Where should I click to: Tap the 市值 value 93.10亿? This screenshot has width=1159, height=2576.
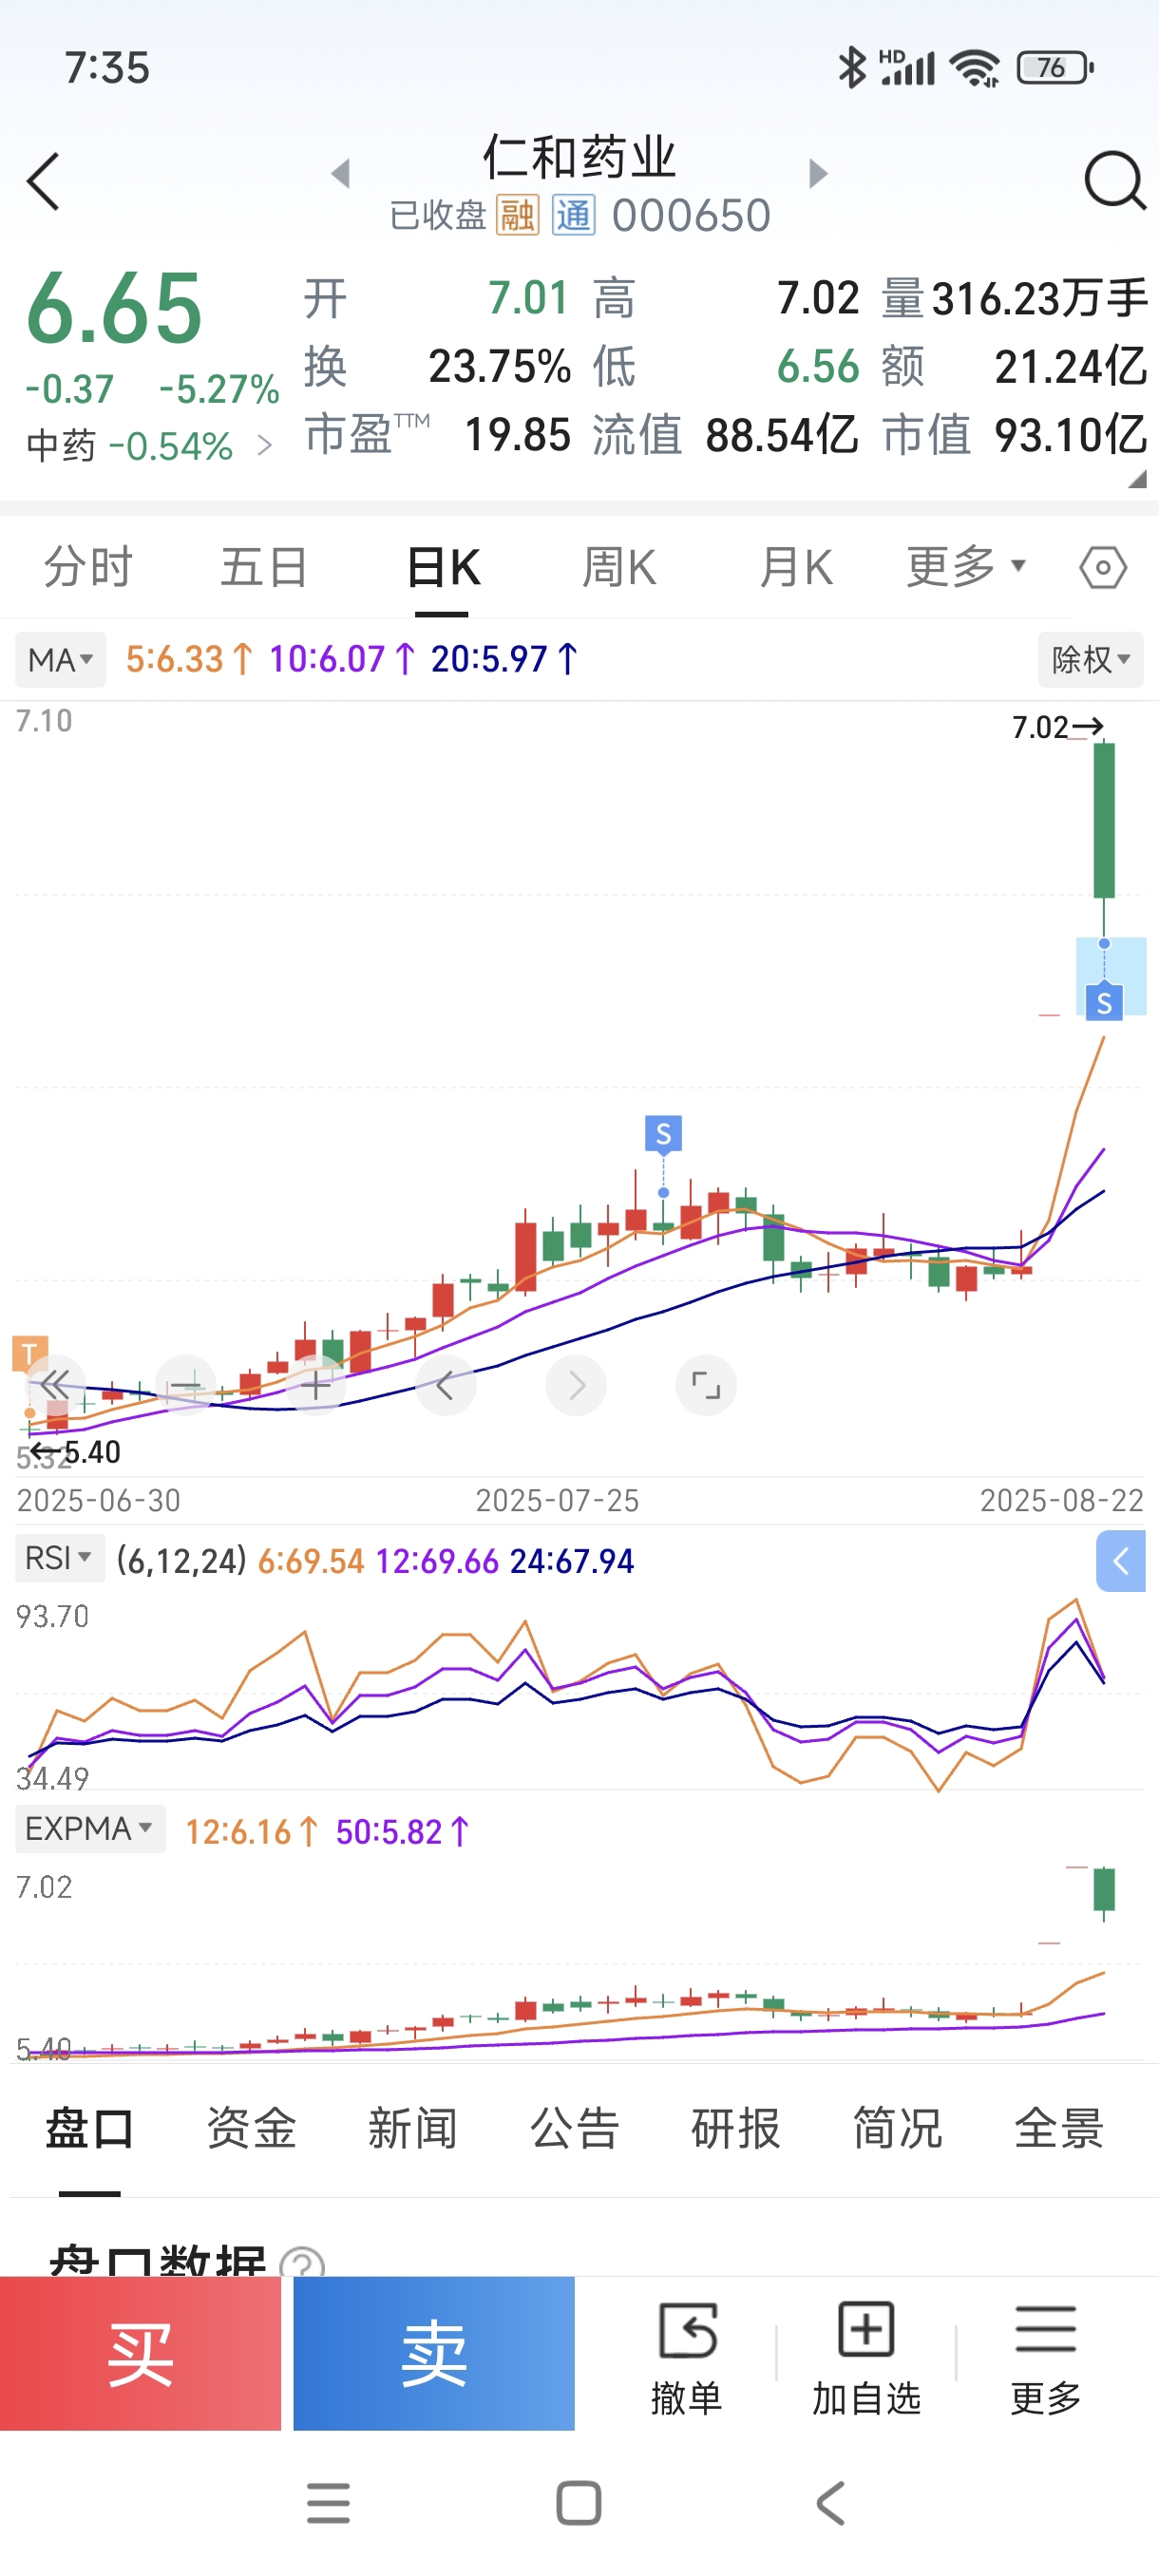tap(1071, 435)
